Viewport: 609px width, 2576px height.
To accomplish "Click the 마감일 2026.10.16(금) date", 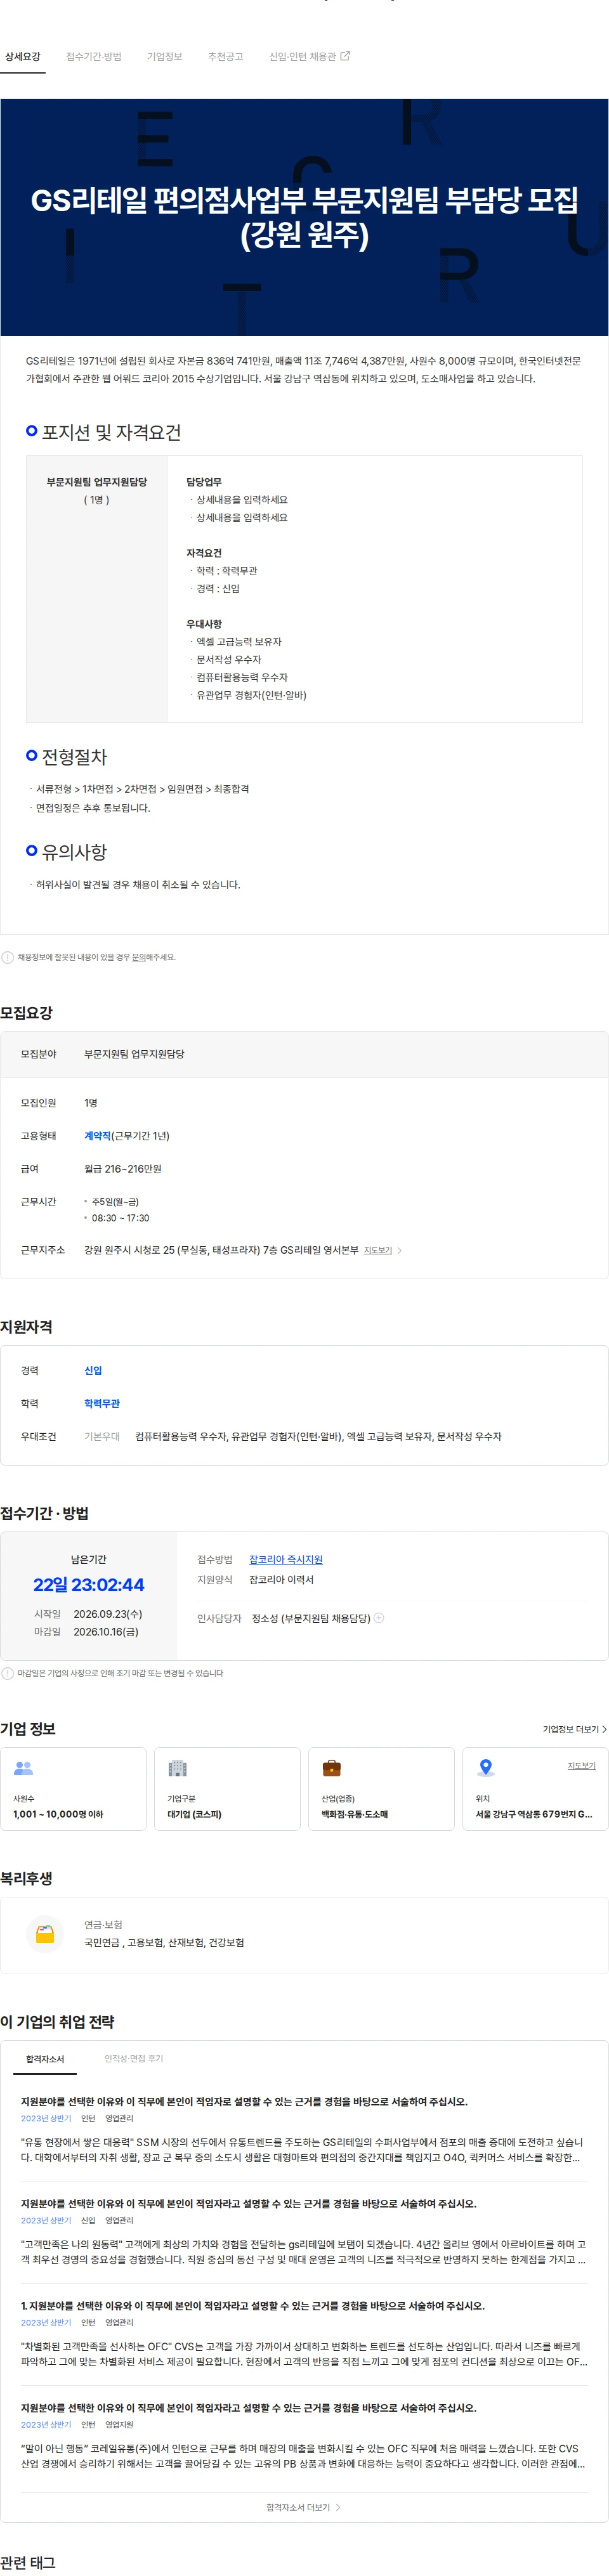I will coord(106,1632).
